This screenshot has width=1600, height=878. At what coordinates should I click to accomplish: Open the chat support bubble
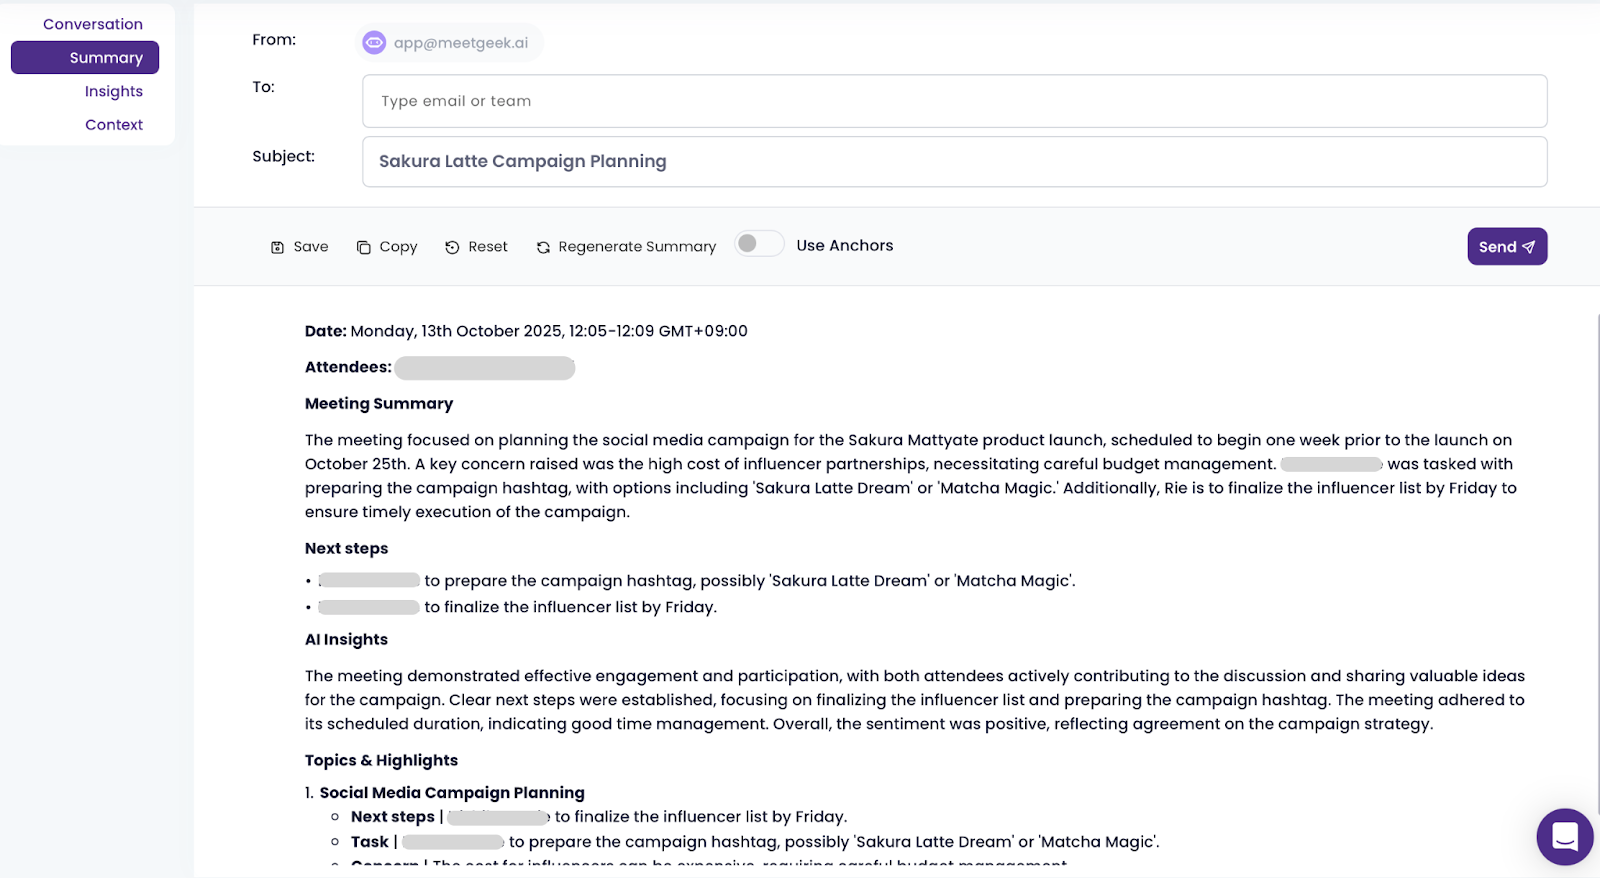click(x=1564, y=836)
